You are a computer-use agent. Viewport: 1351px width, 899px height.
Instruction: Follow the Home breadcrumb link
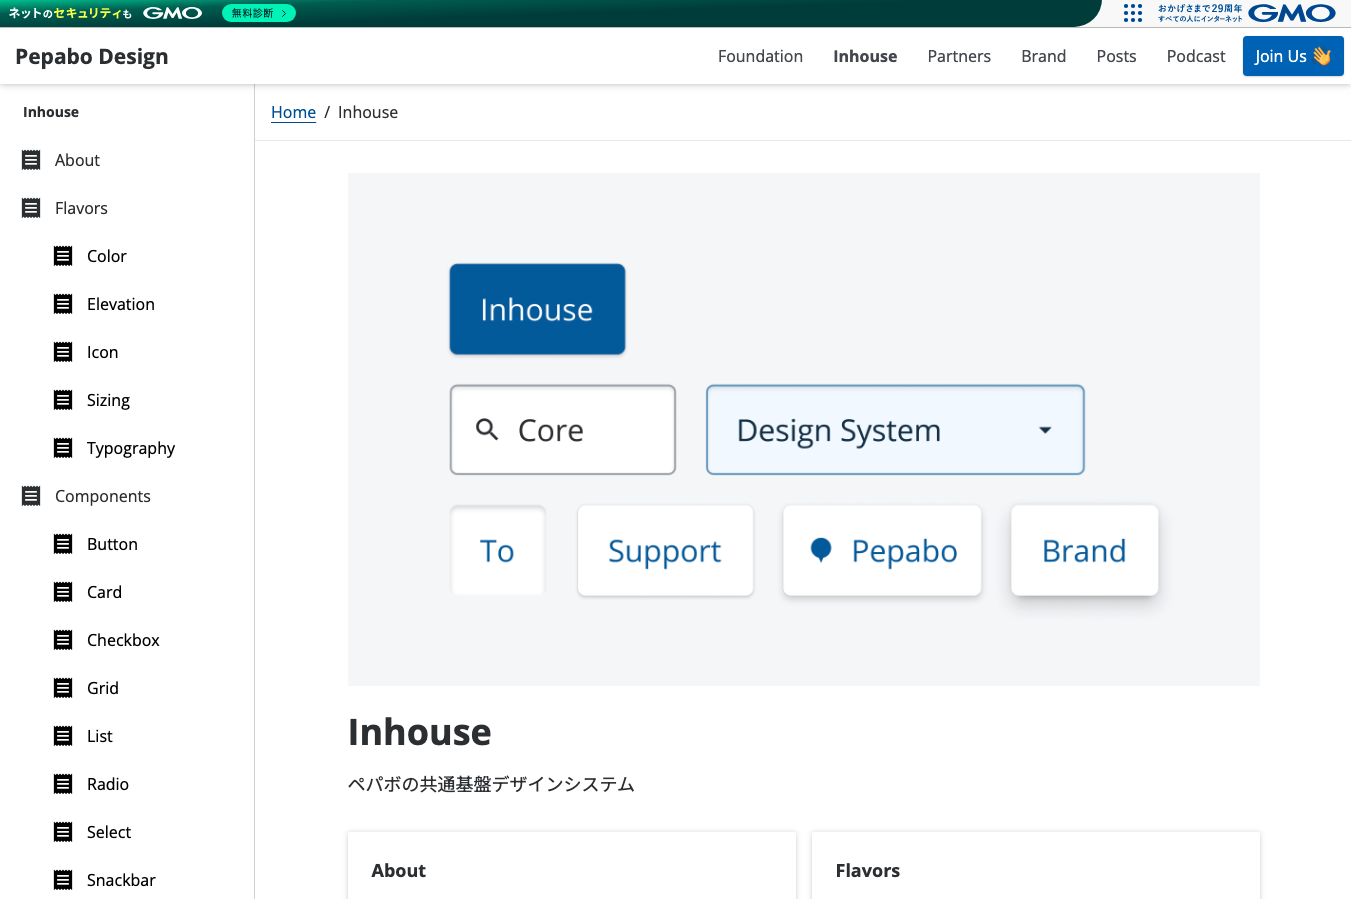pos(293,112)
